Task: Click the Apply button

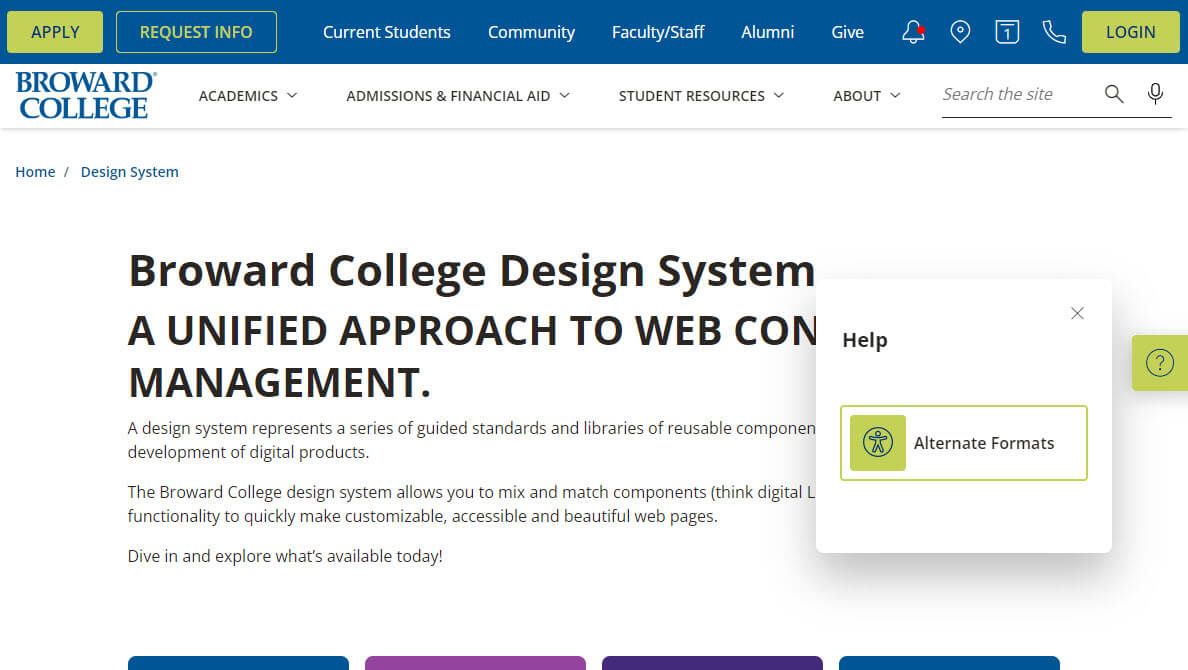Action: coord(55,32)
